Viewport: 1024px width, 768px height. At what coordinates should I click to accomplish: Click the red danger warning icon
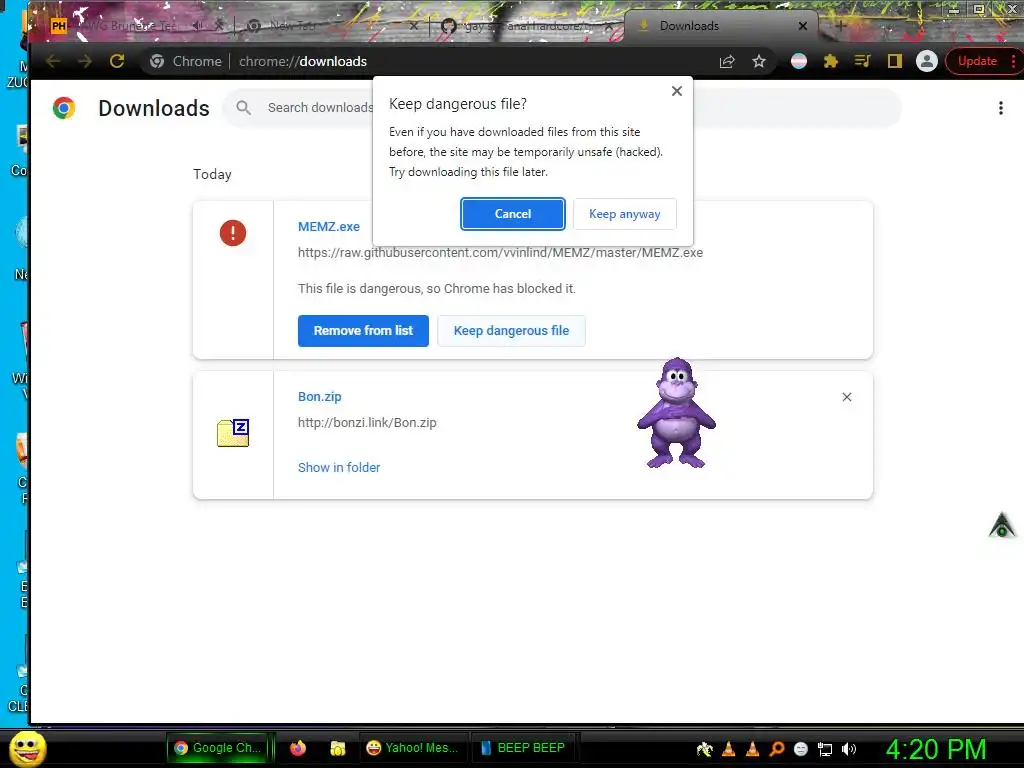tap(232, 232)
